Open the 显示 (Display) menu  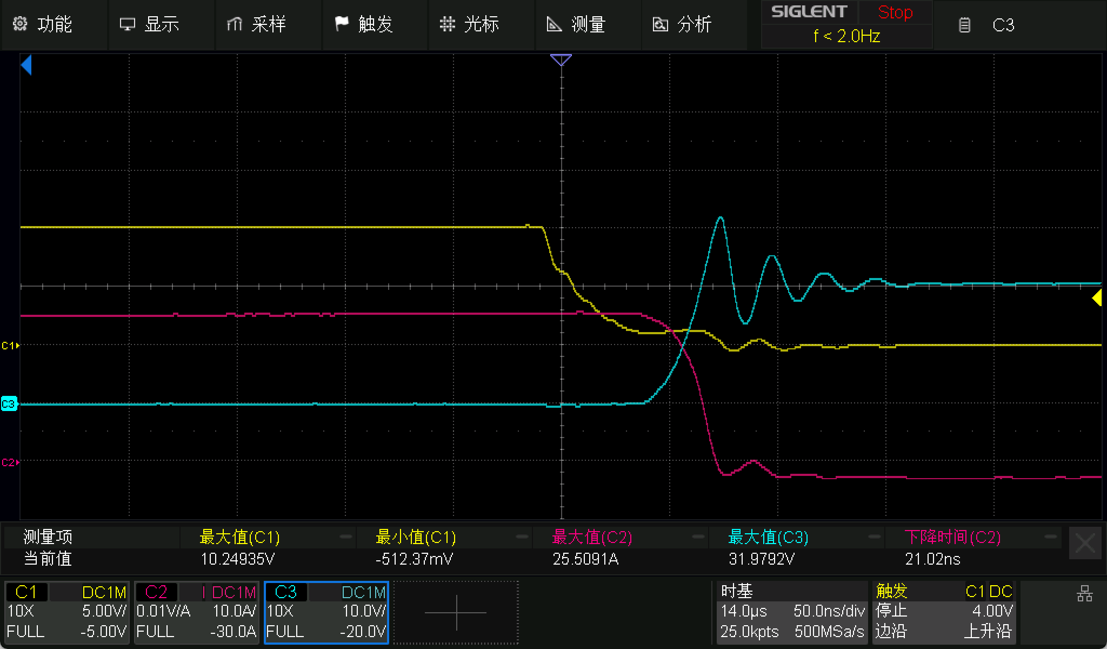pyautogui.click(x=150, y=24)
